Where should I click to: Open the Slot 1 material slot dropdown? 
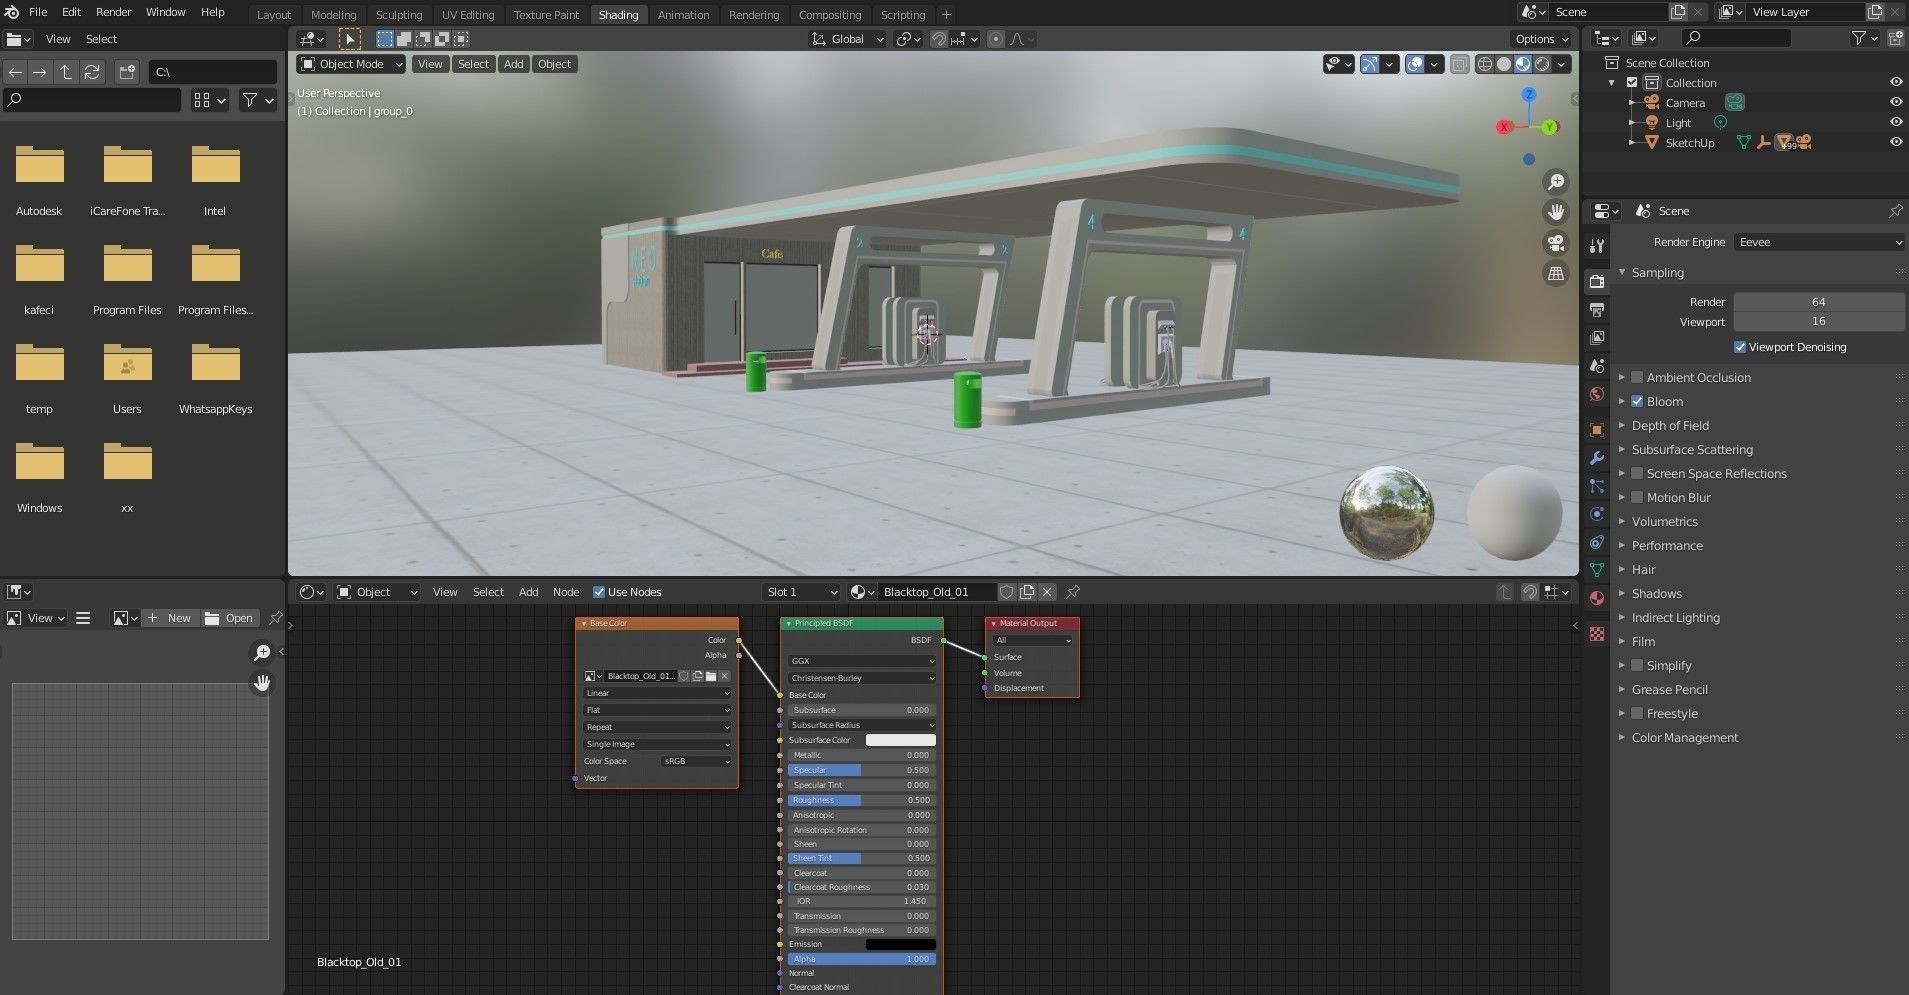tap(800, 592)
